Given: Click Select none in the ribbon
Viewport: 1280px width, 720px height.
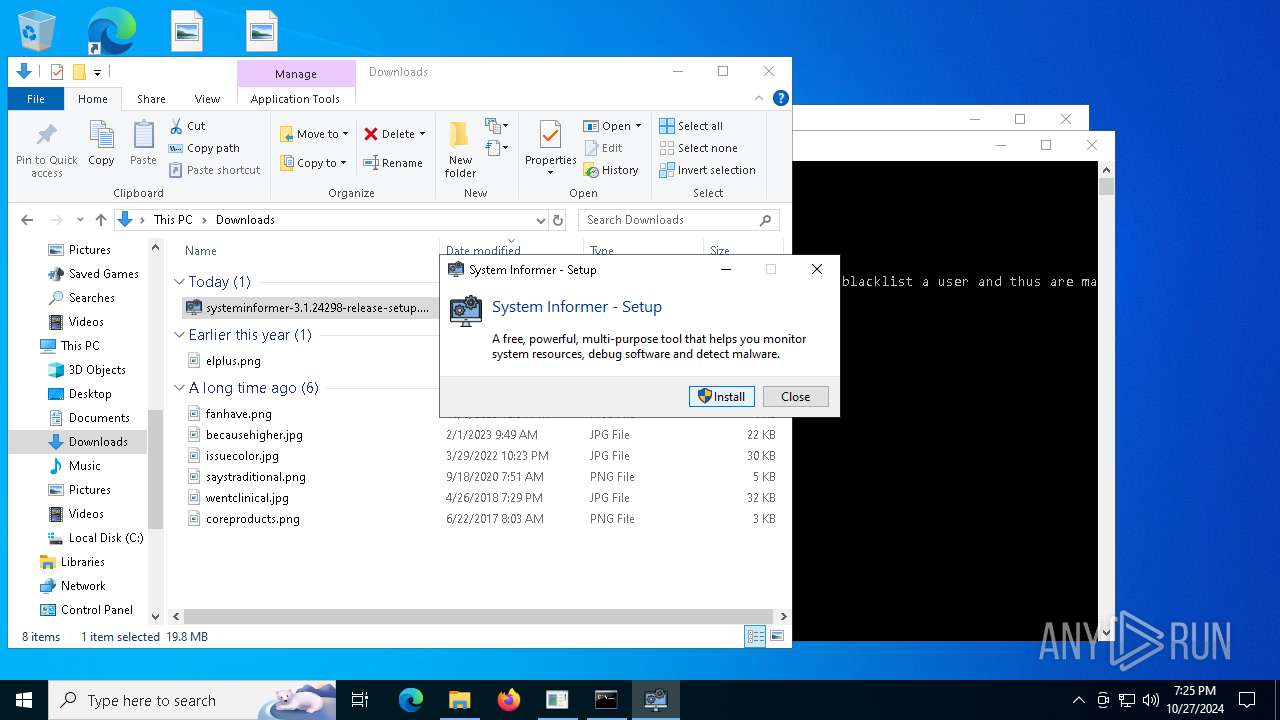Looking at the screenshot, I should pyautogui.click(x=698, y=148).
